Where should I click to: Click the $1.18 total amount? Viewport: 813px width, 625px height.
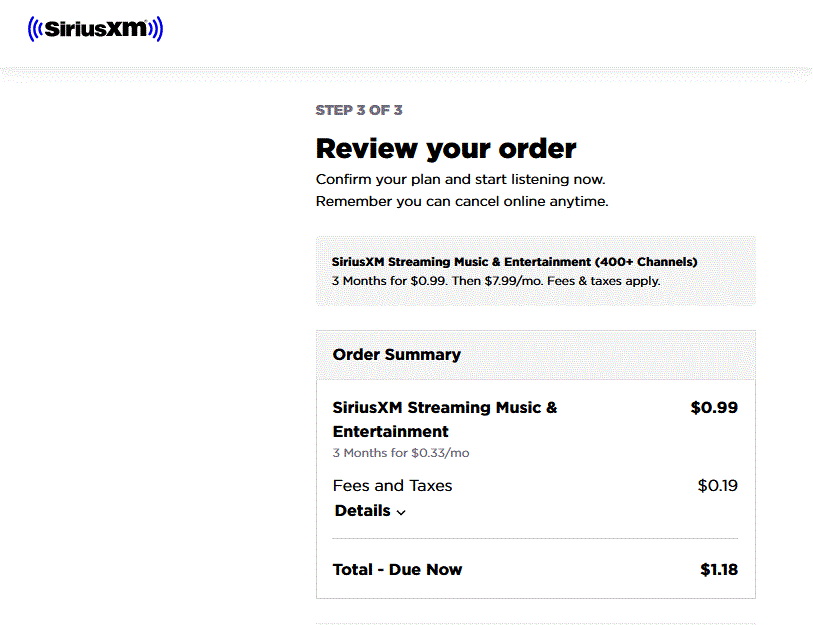[719, 570]
